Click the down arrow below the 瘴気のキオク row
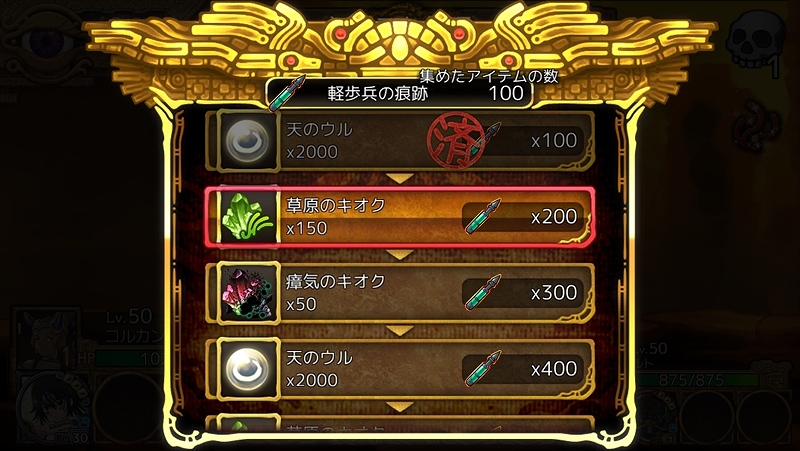 tap(400, 331)
